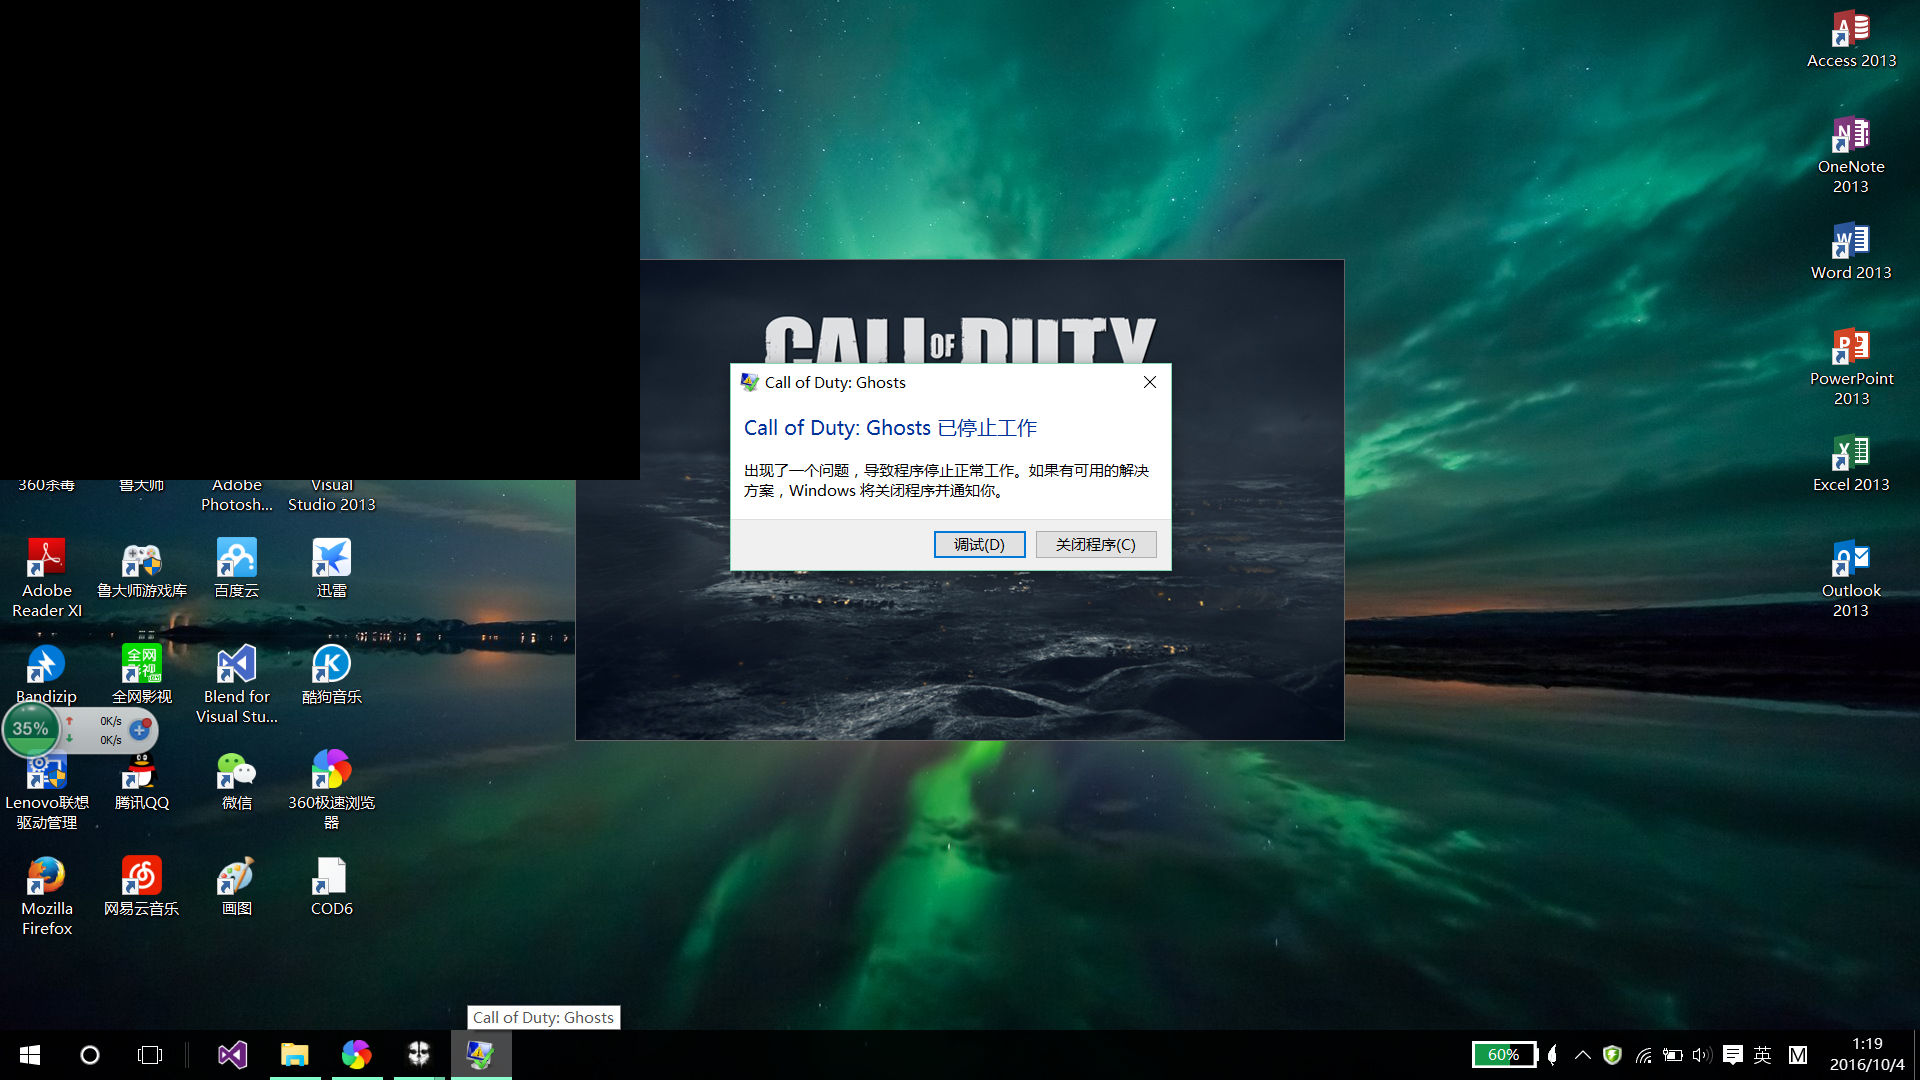Click the Debug (调试) button

[979, 544]
